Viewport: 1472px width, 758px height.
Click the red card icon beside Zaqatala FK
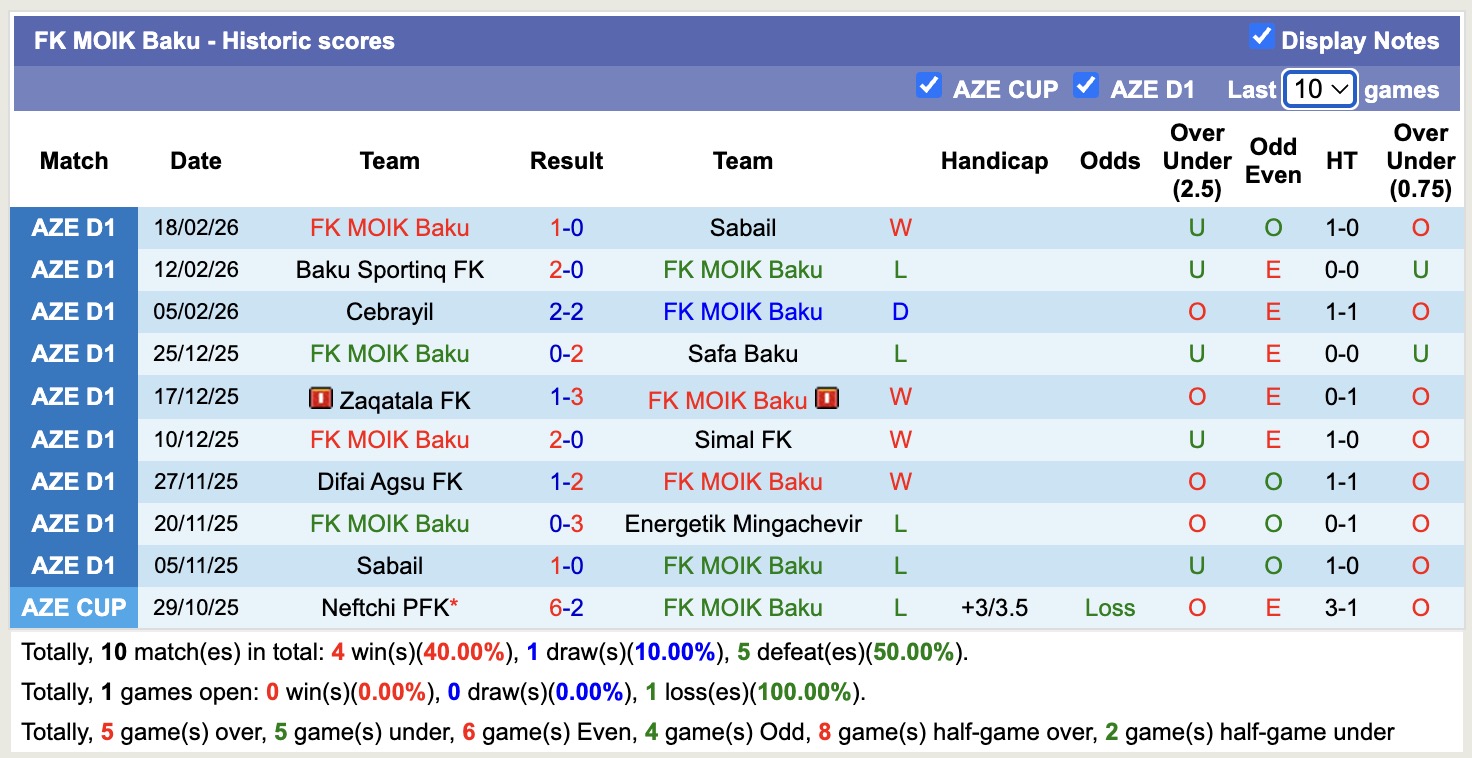(x=321, y=399)
